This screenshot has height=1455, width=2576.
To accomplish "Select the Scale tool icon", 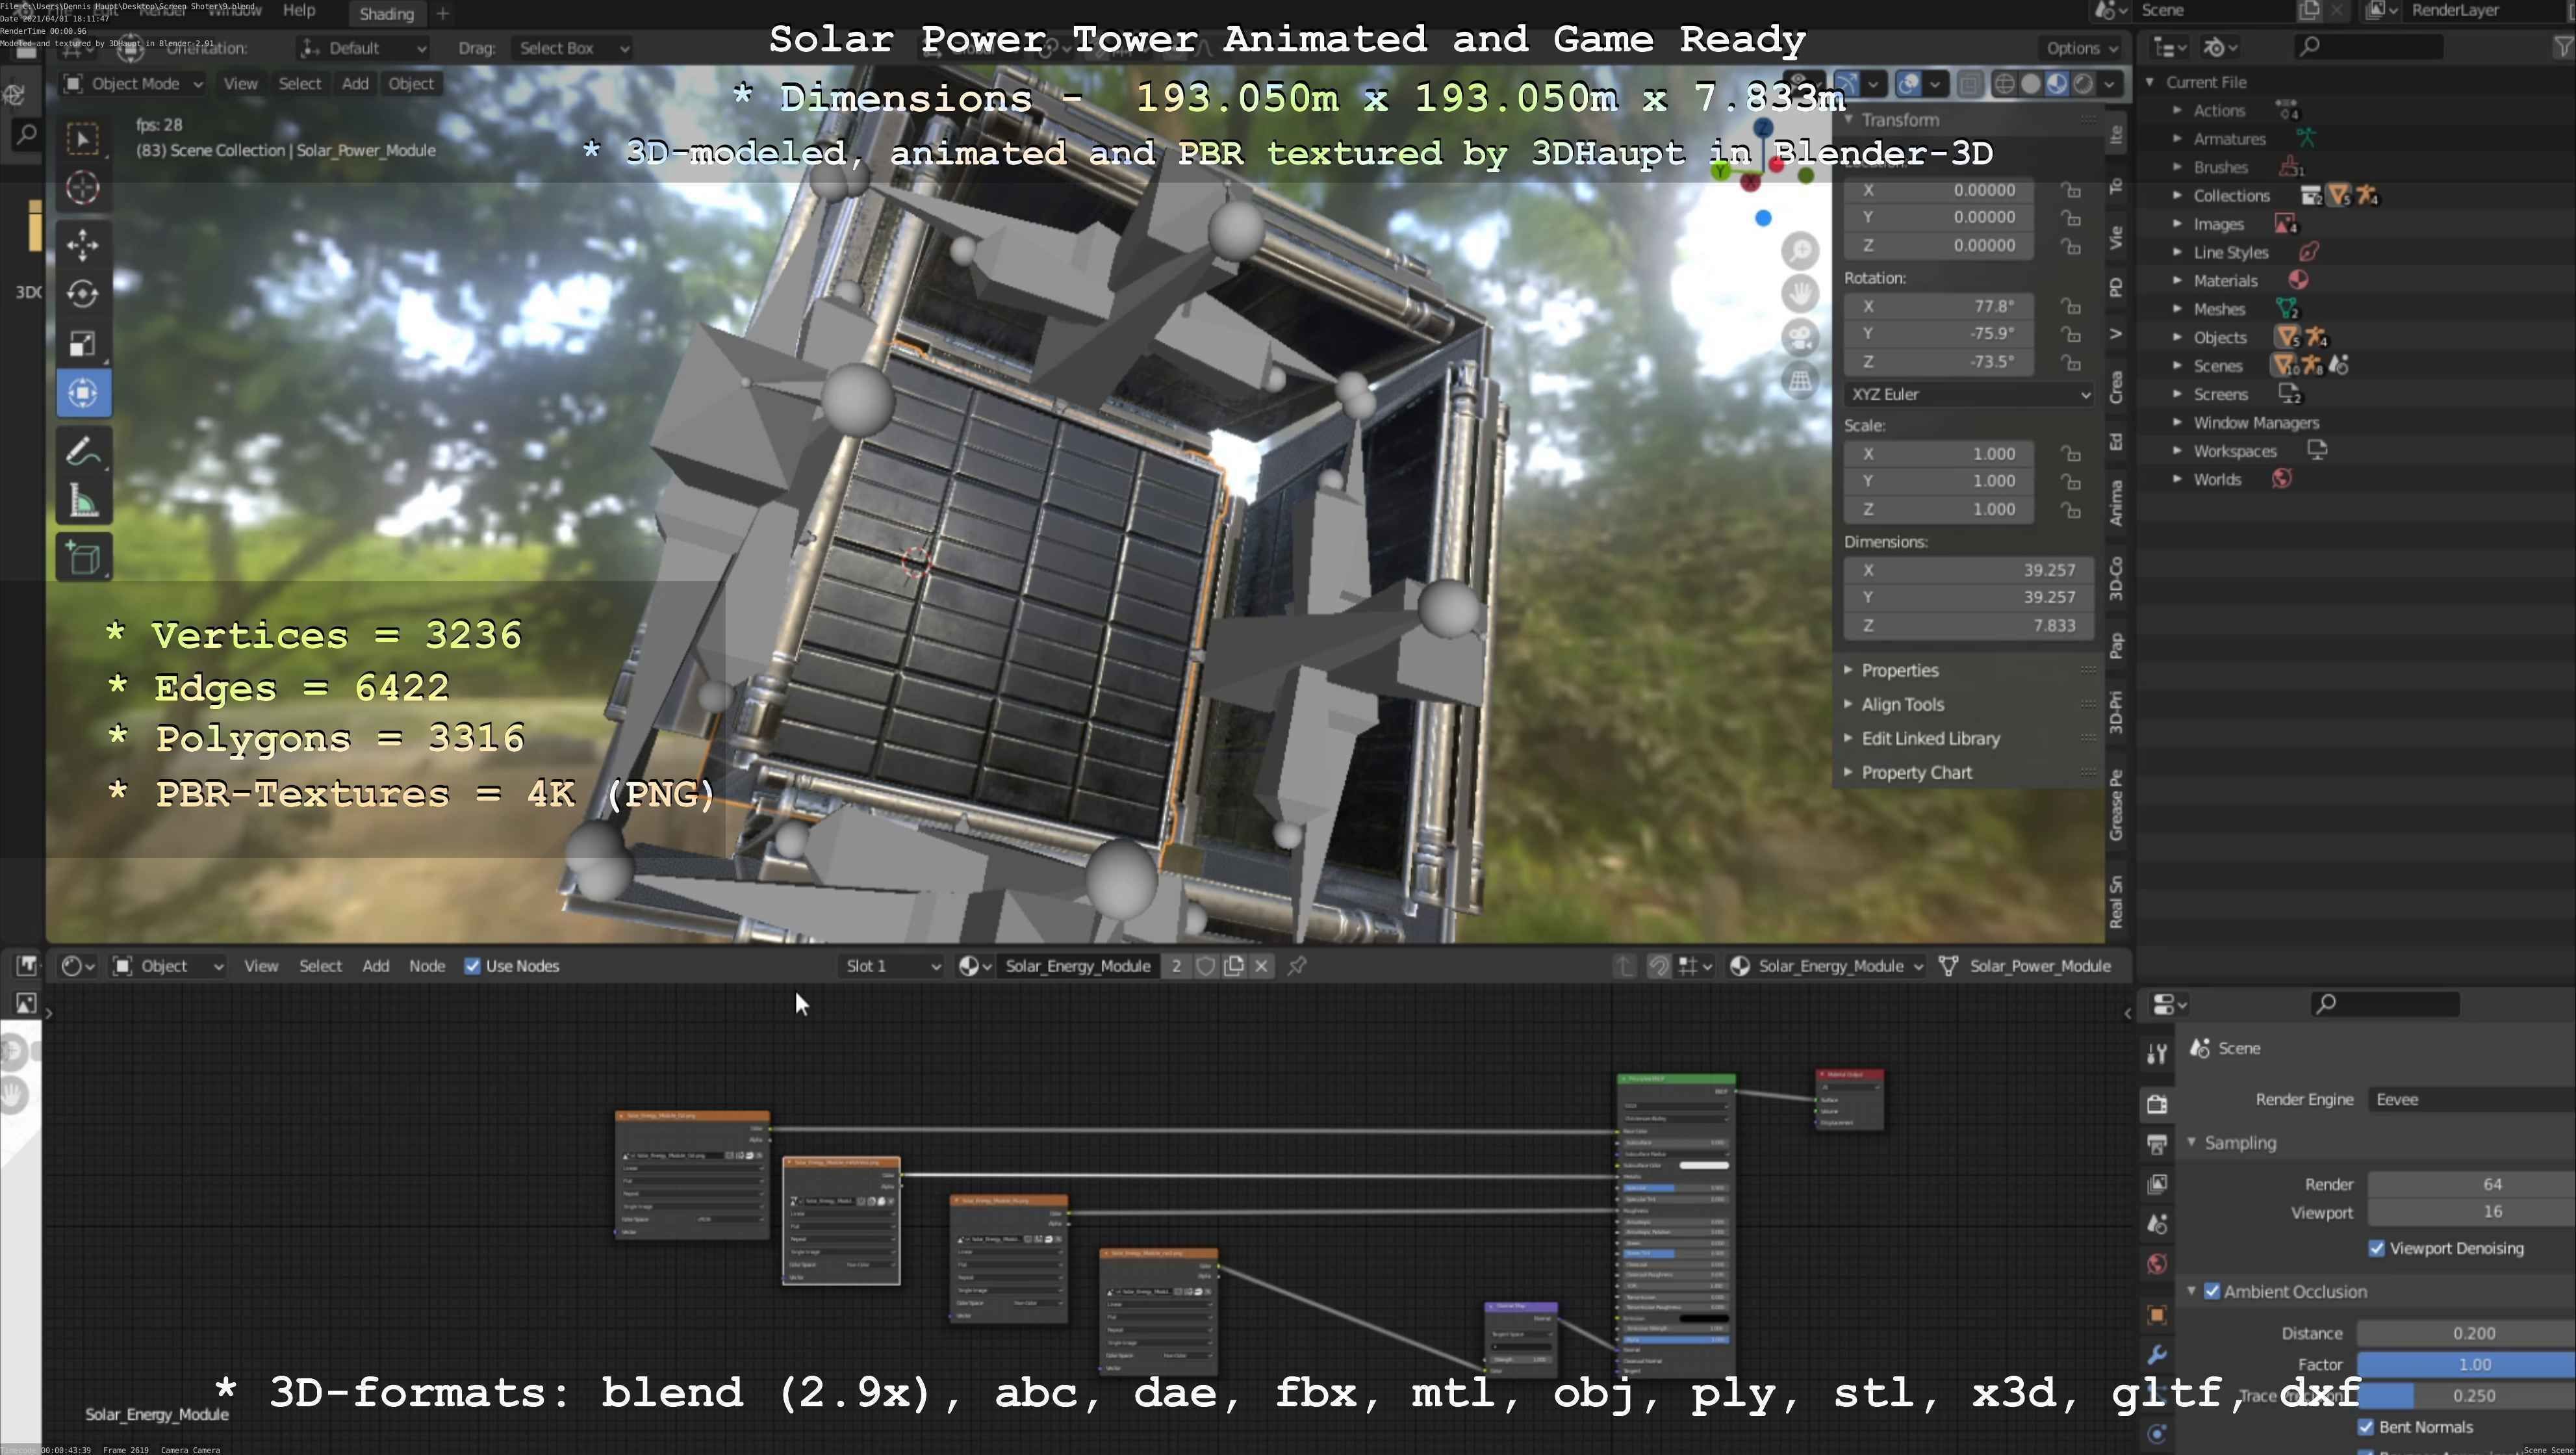I will (83, 344).
